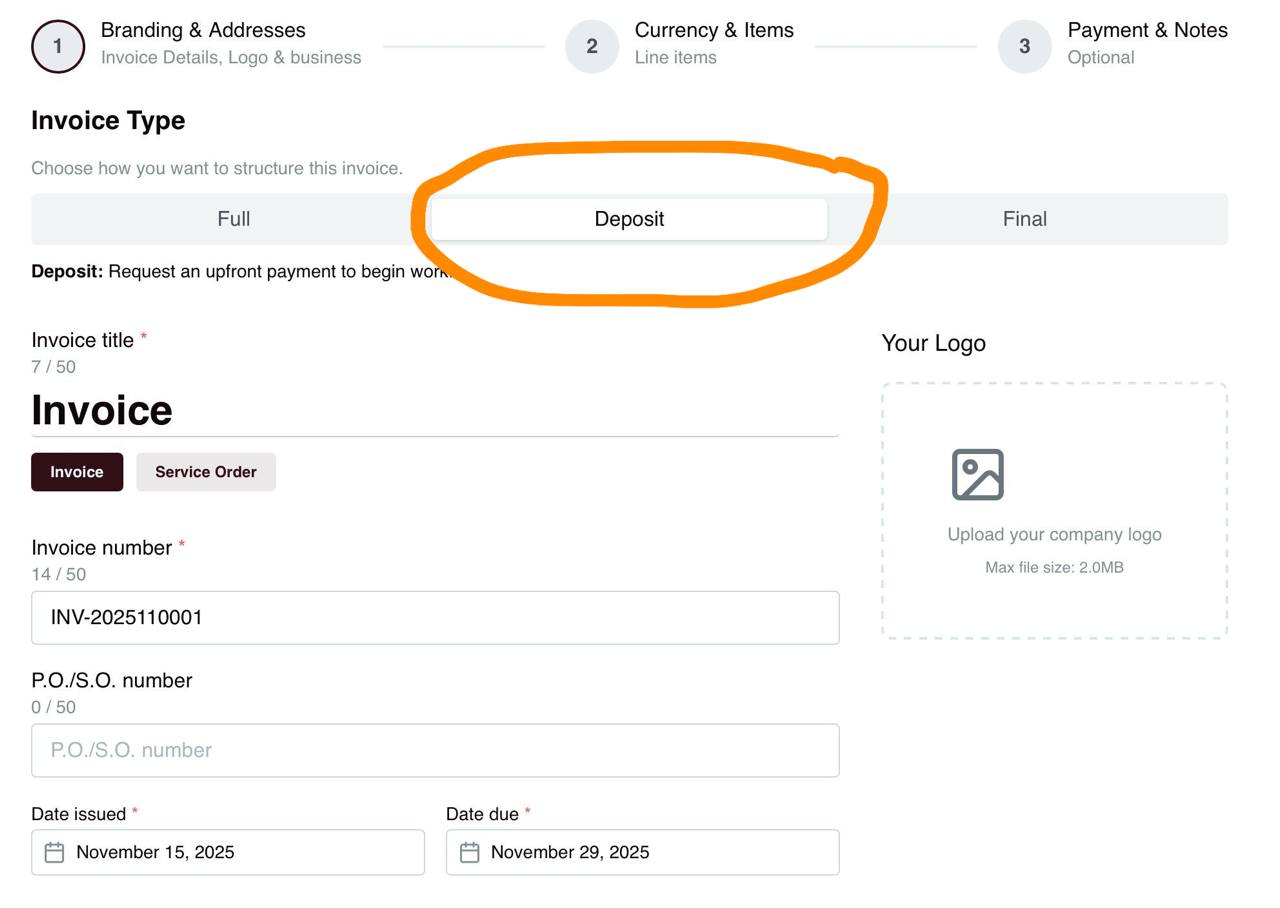1280x908 pixels.
Task: Focus the Invoice number field
Action: click(435, 618)
